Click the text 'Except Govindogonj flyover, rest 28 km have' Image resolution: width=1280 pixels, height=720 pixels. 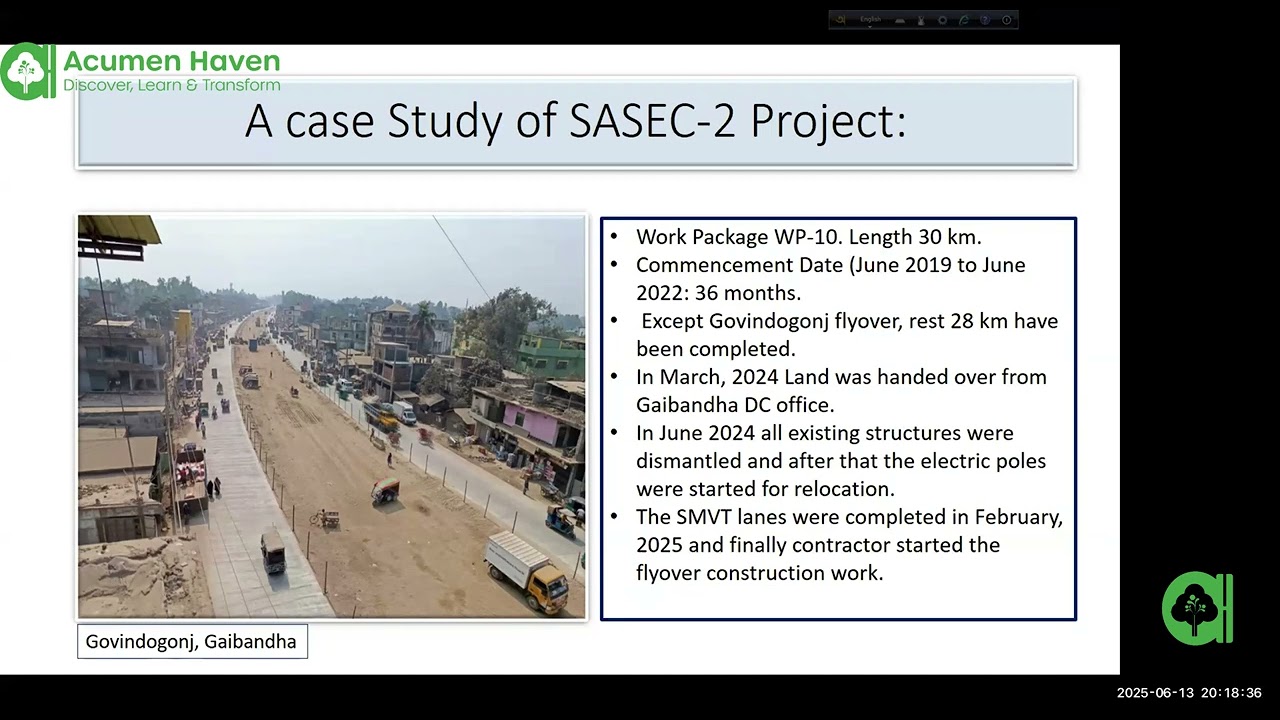pyautogui.click(x=849, y=321)
